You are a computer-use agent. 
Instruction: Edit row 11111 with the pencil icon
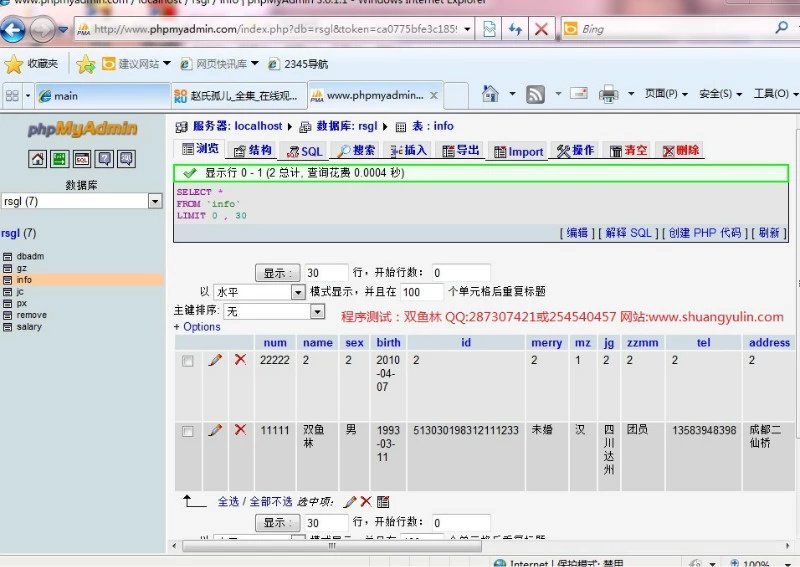pyautogui.click(x=215, y=431)
